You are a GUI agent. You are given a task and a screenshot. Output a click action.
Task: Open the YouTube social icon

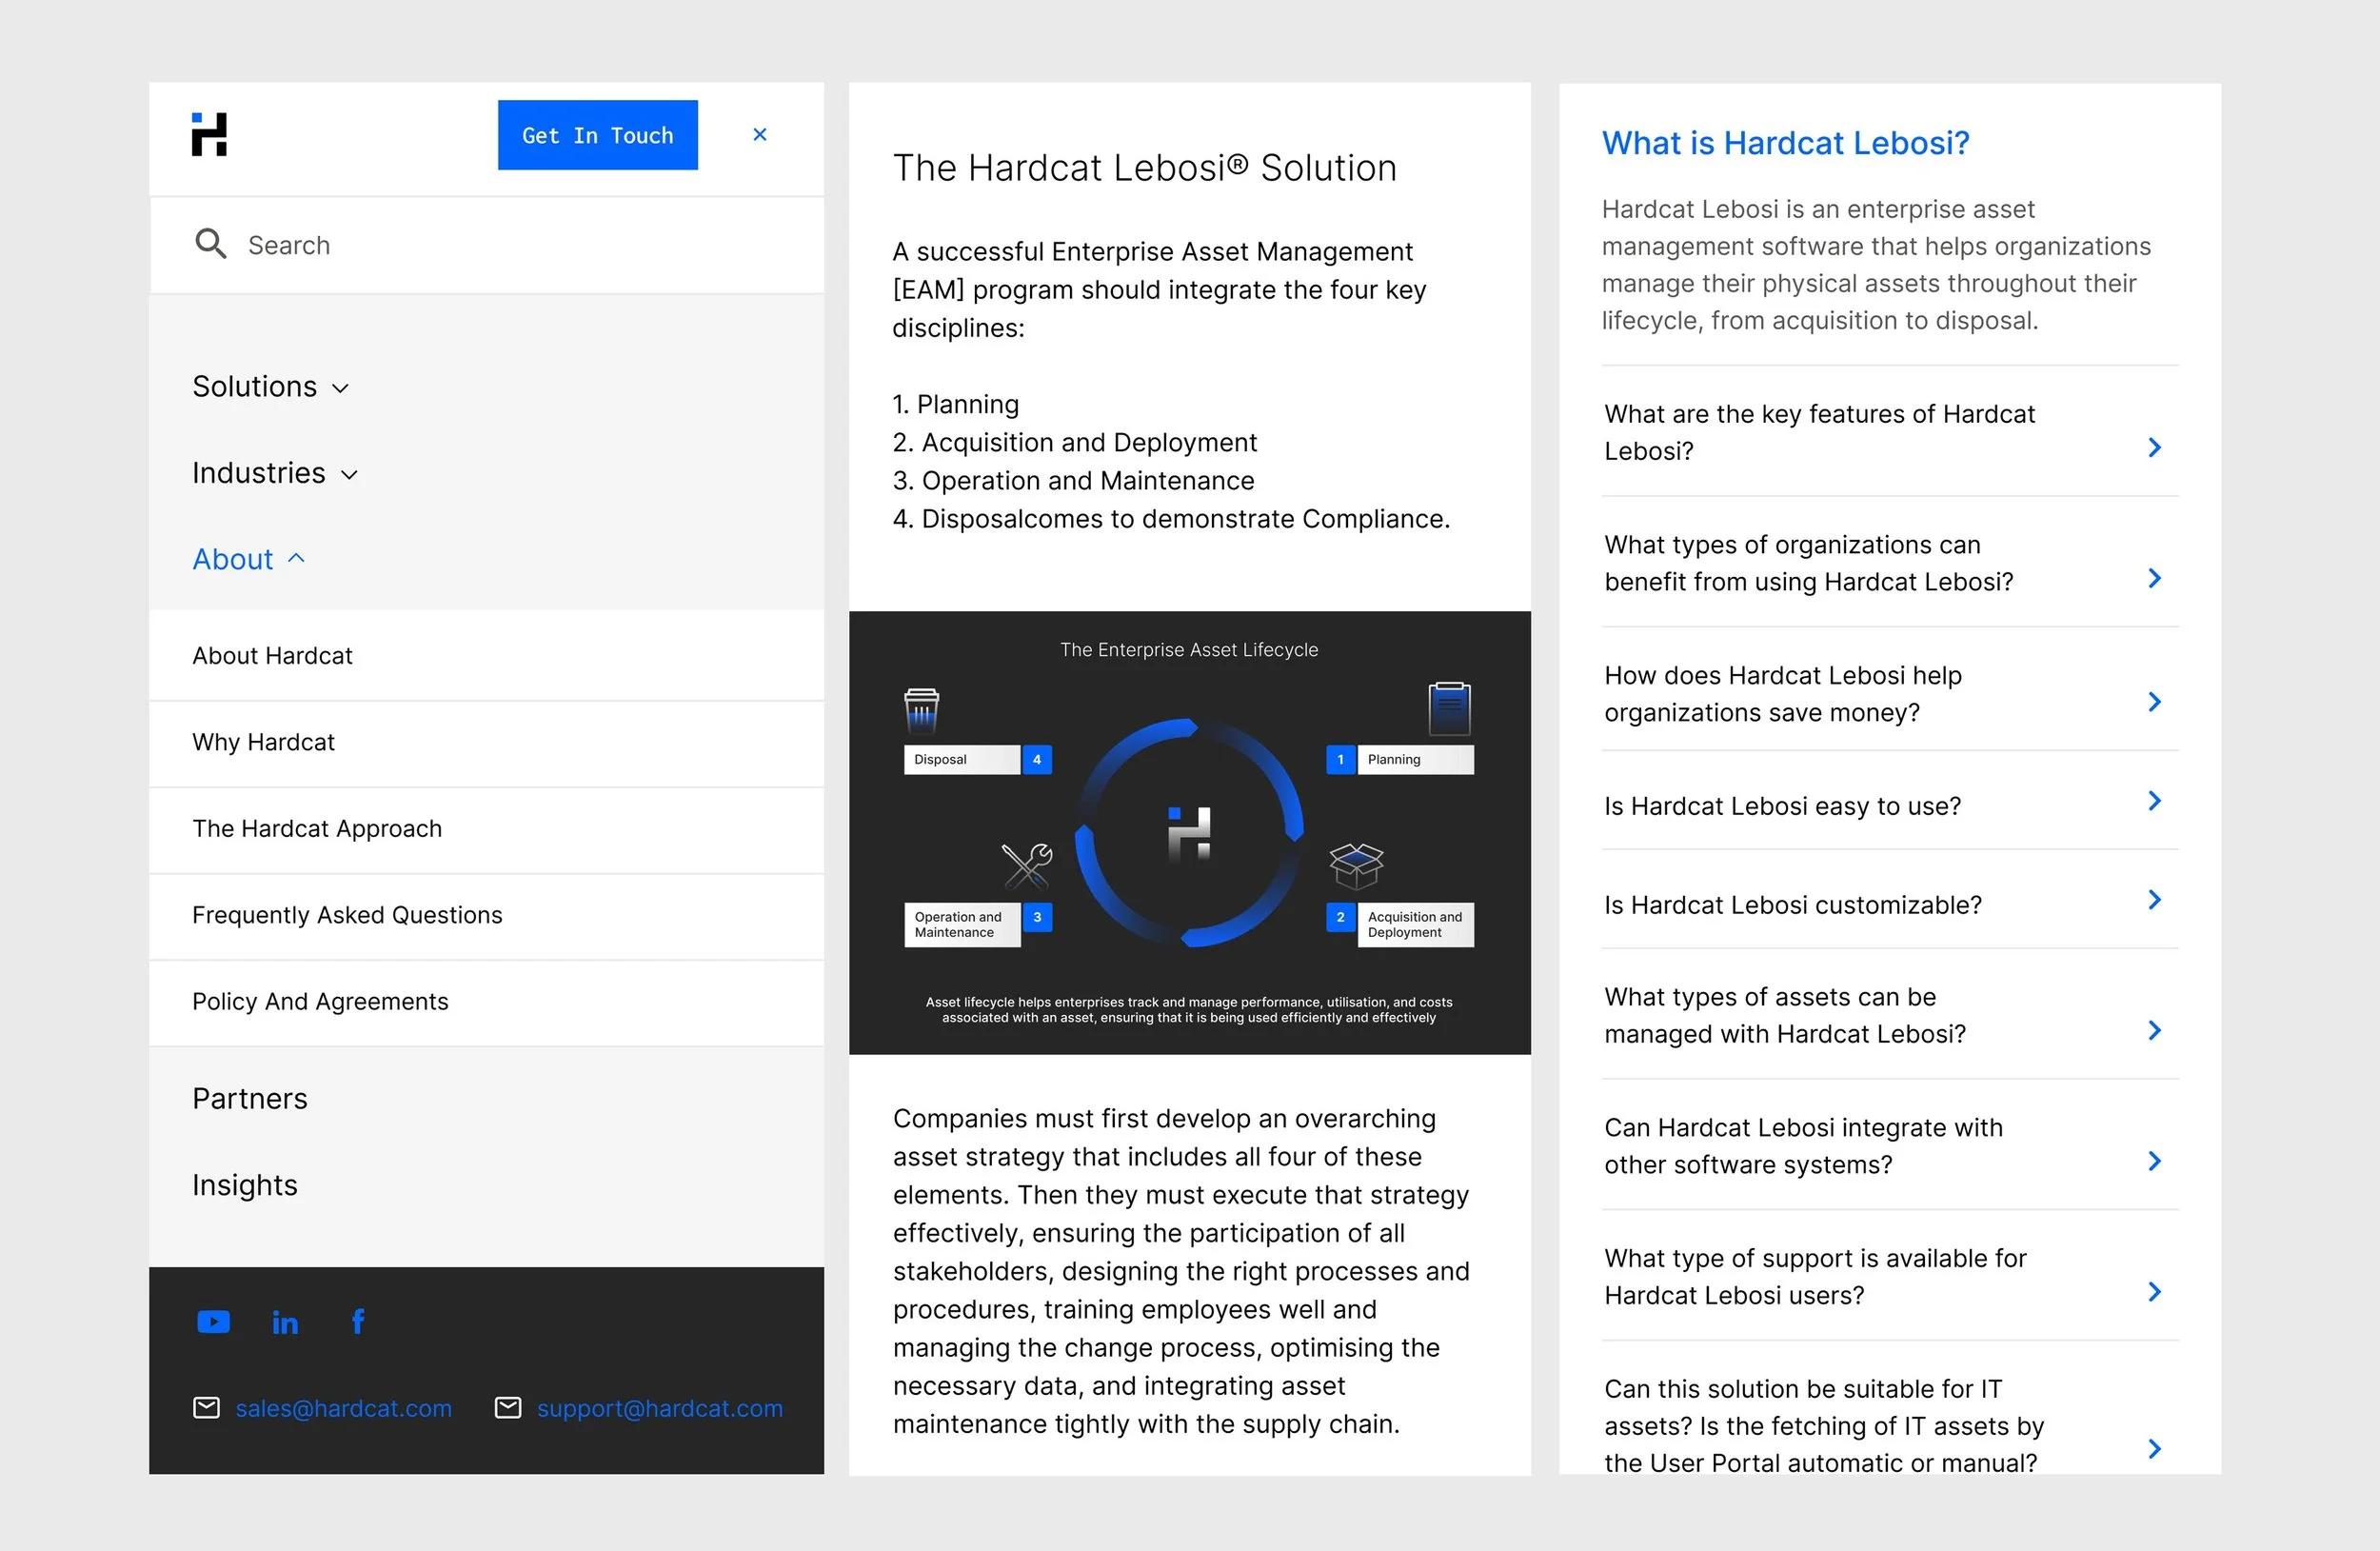coord(213,1322)
